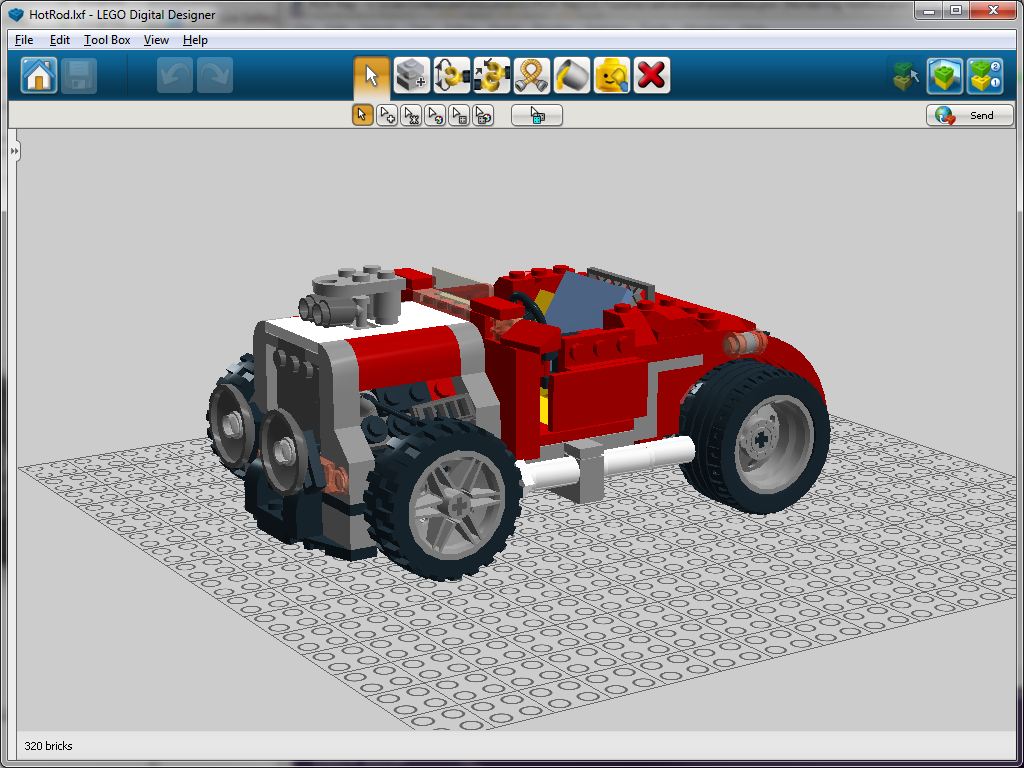Open the Tool Box menu
The width and height of the screenshot is (1024, 768).
106,40
